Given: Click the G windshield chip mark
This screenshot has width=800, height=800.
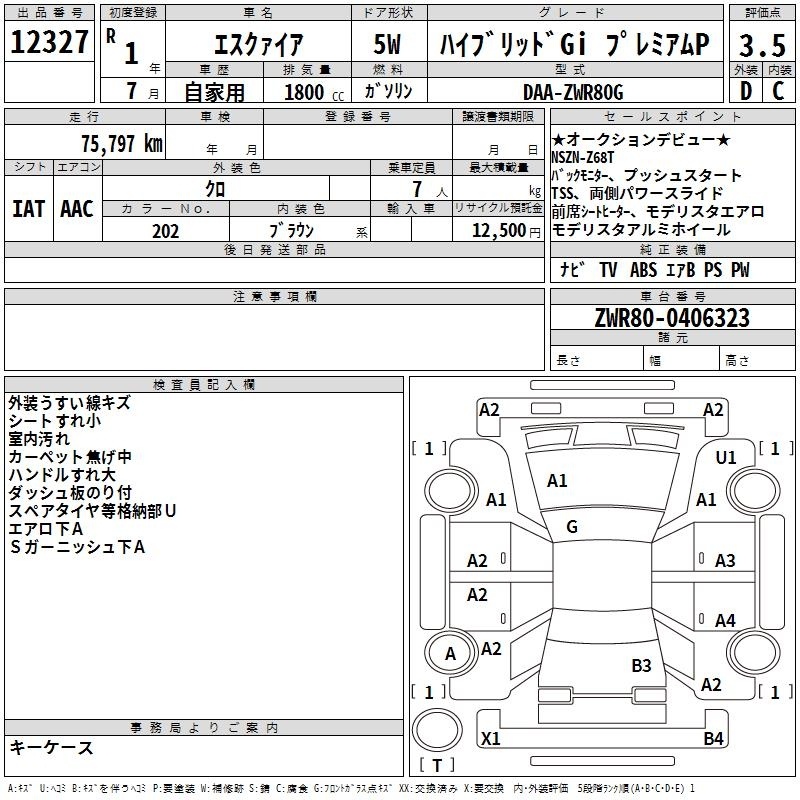Looking at the screenshot, I should point(572,527).
